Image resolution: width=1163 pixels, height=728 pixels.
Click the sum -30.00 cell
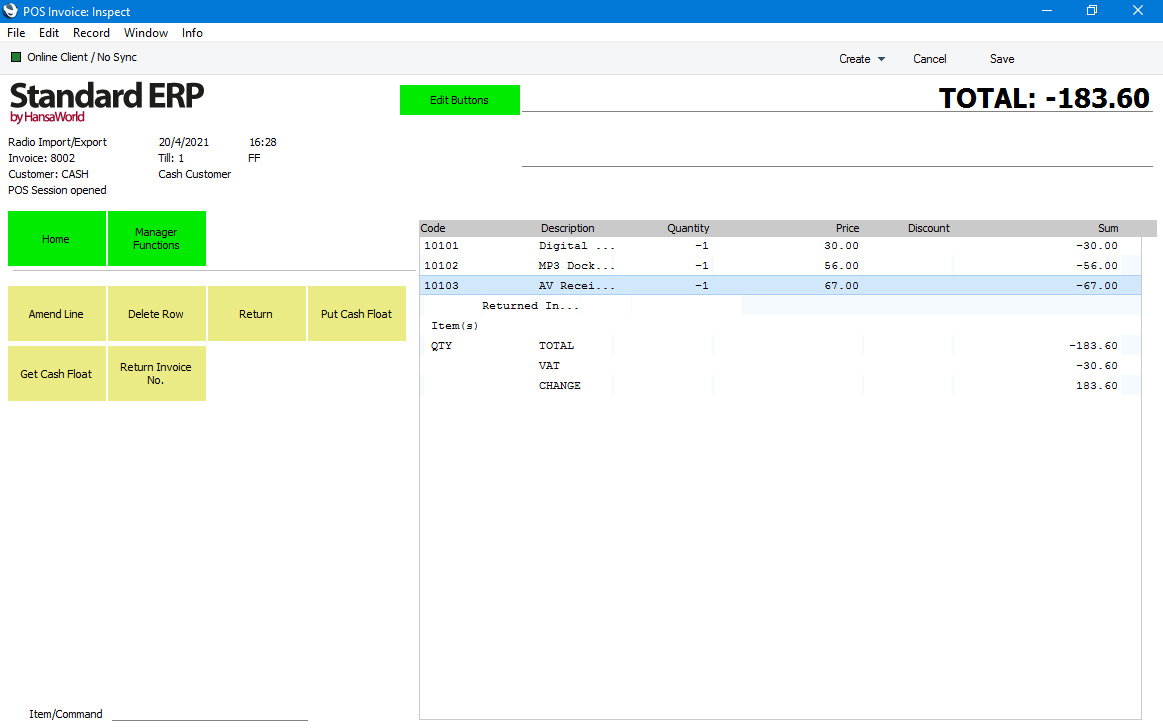click(1097, 245)
